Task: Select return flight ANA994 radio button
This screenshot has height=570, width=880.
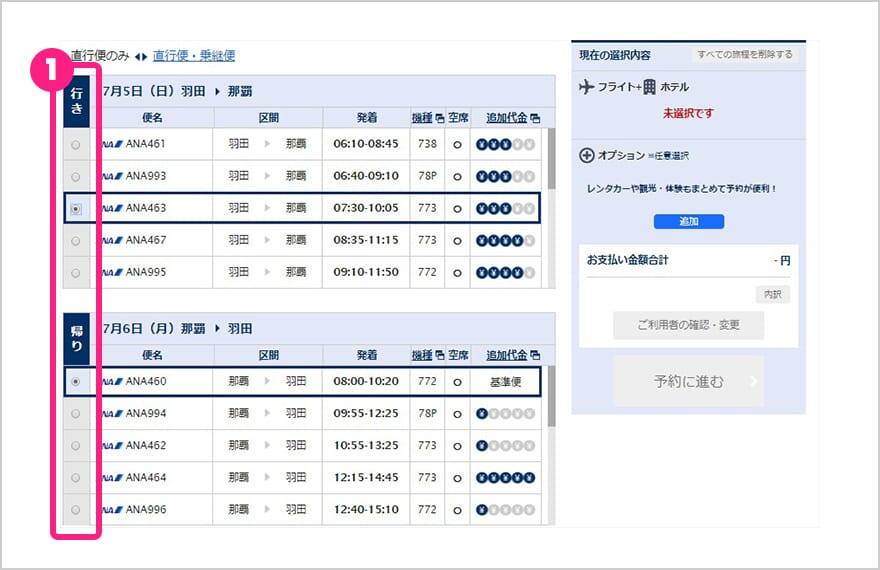Action: tap(77, 414)
